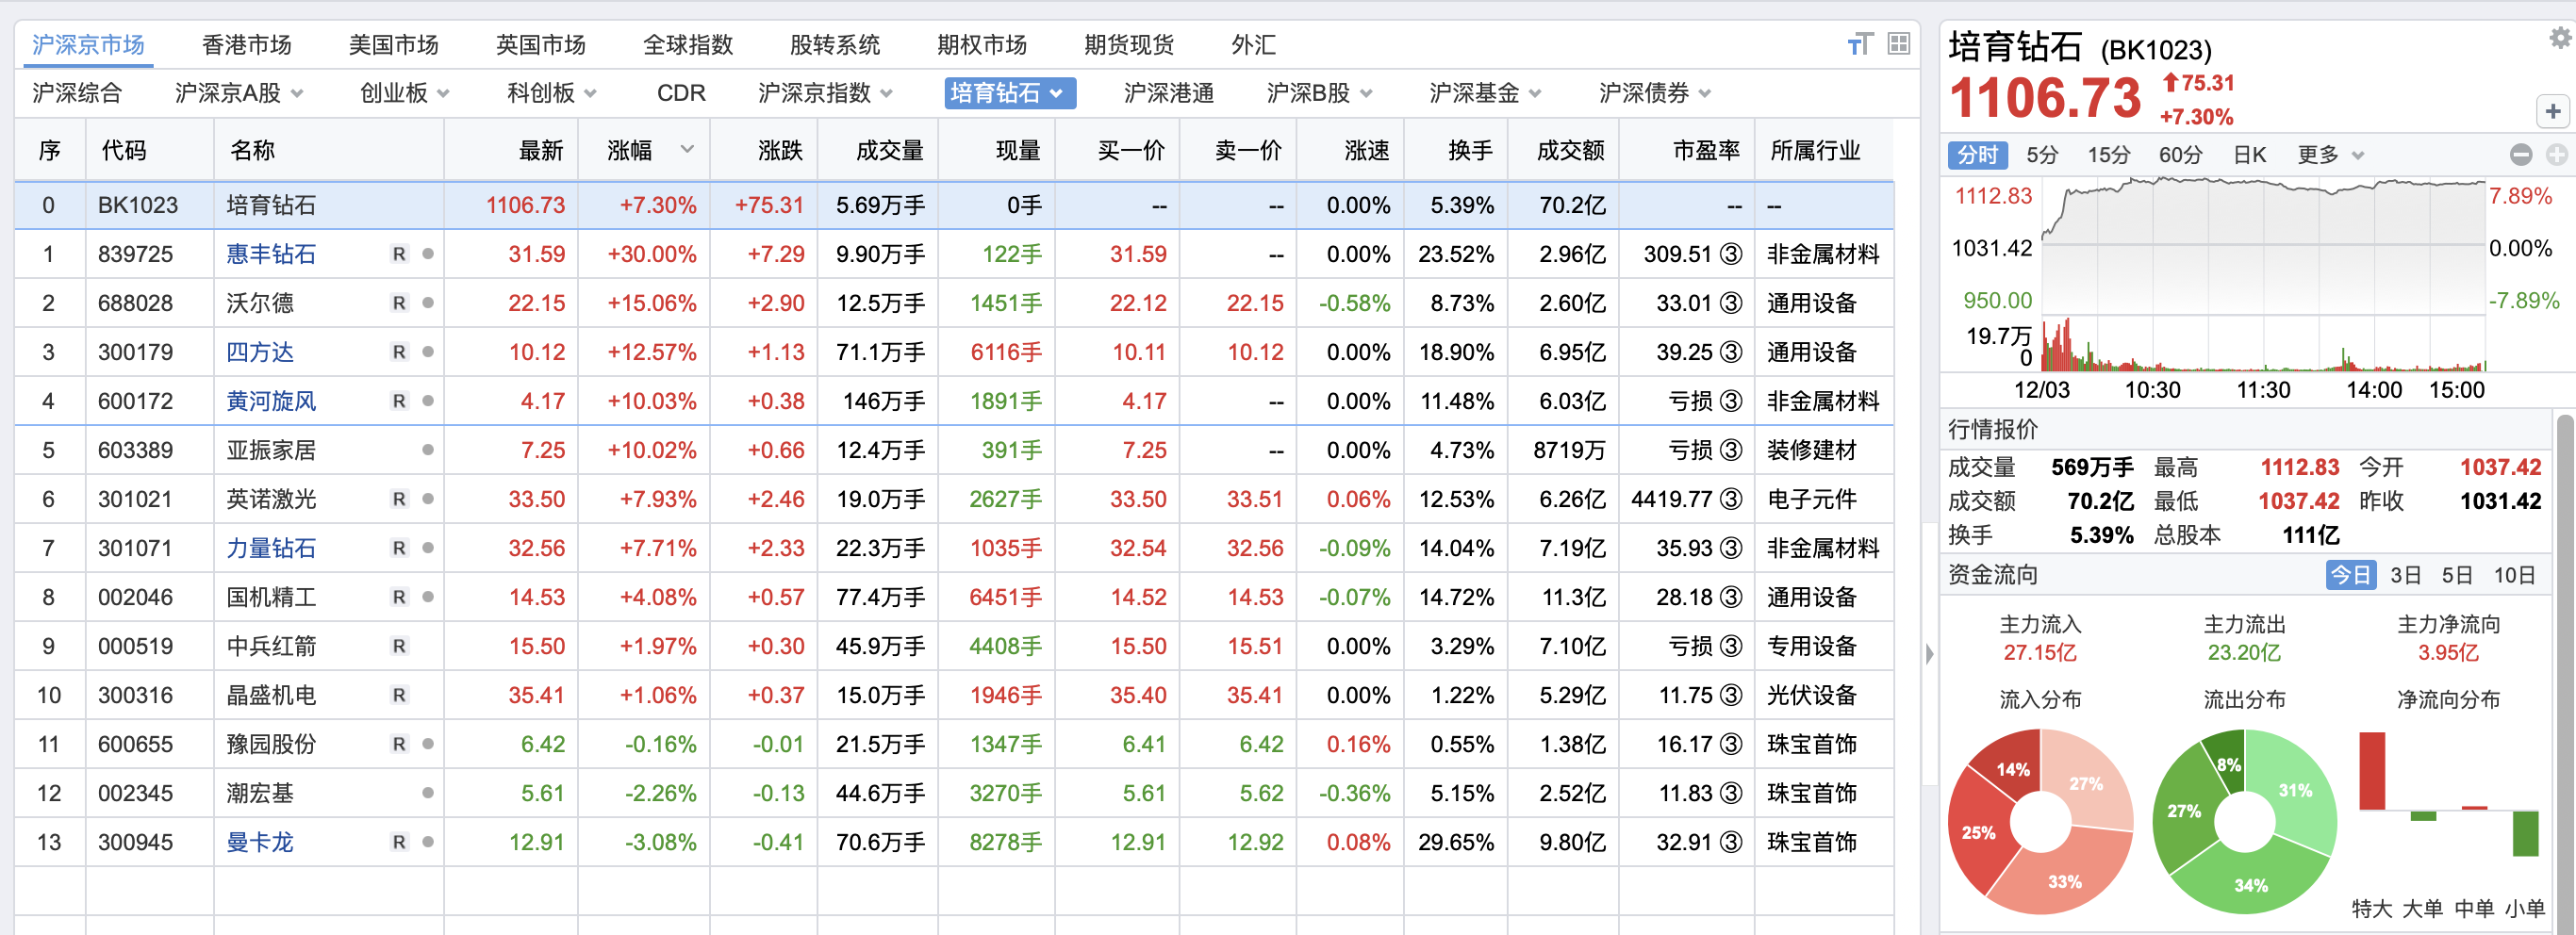Click the R badge in 晶盛机电 row

click(399, 695)
